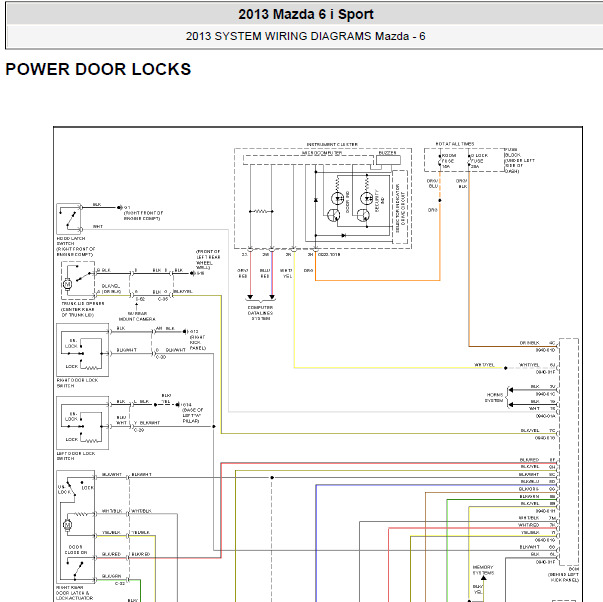Click the 'RIGHT DOOR LOCK SWITCH' label
The image size is (603, 602).
(x=77, y=383)
